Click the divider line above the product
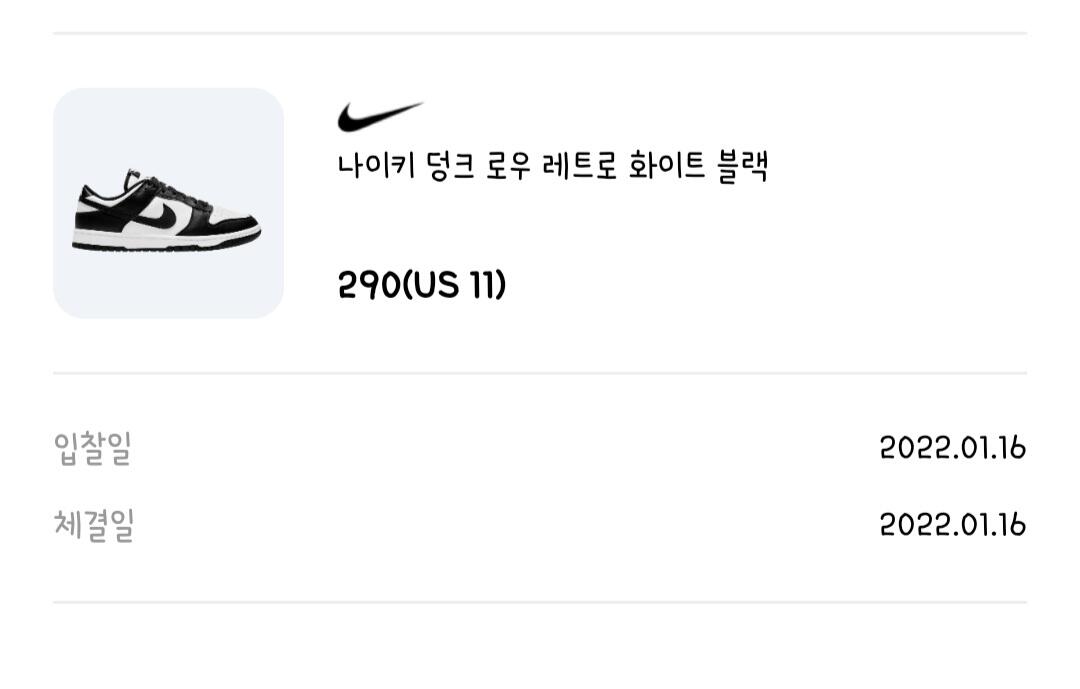 (x=540, y=33)
